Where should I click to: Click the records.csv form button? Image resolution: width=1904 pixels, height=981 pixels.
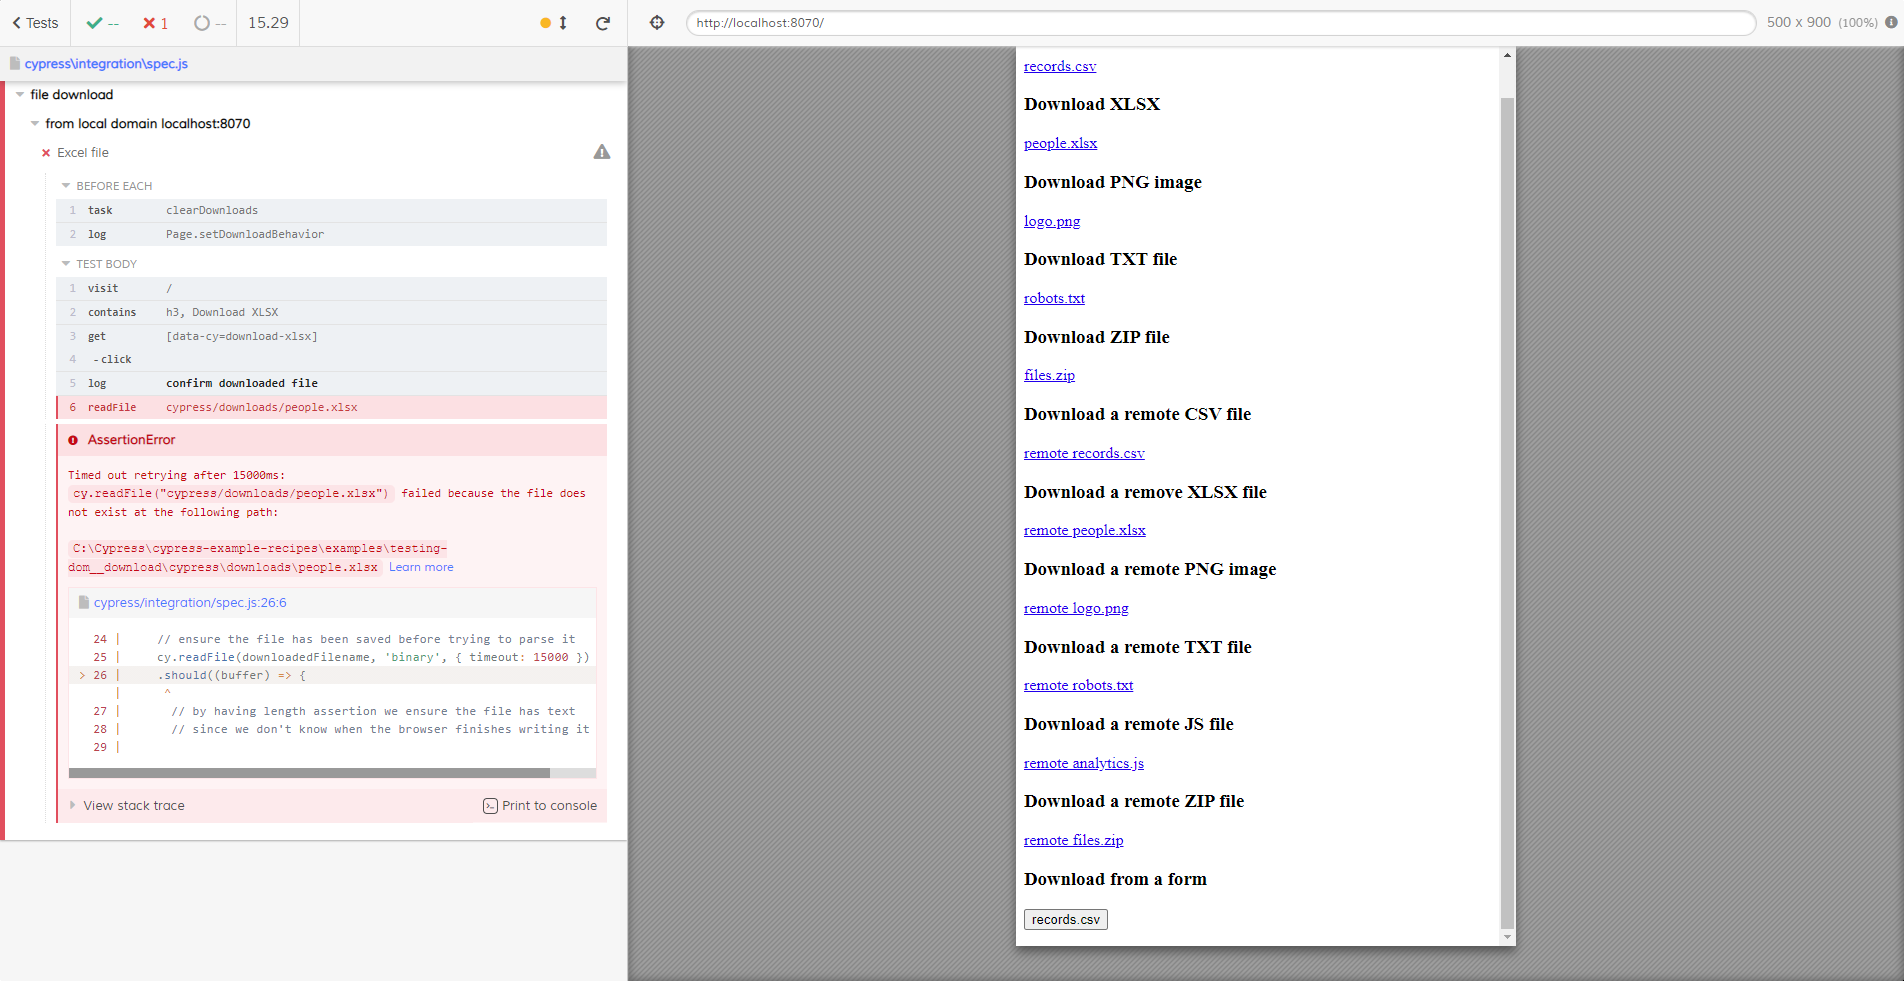1066,919
